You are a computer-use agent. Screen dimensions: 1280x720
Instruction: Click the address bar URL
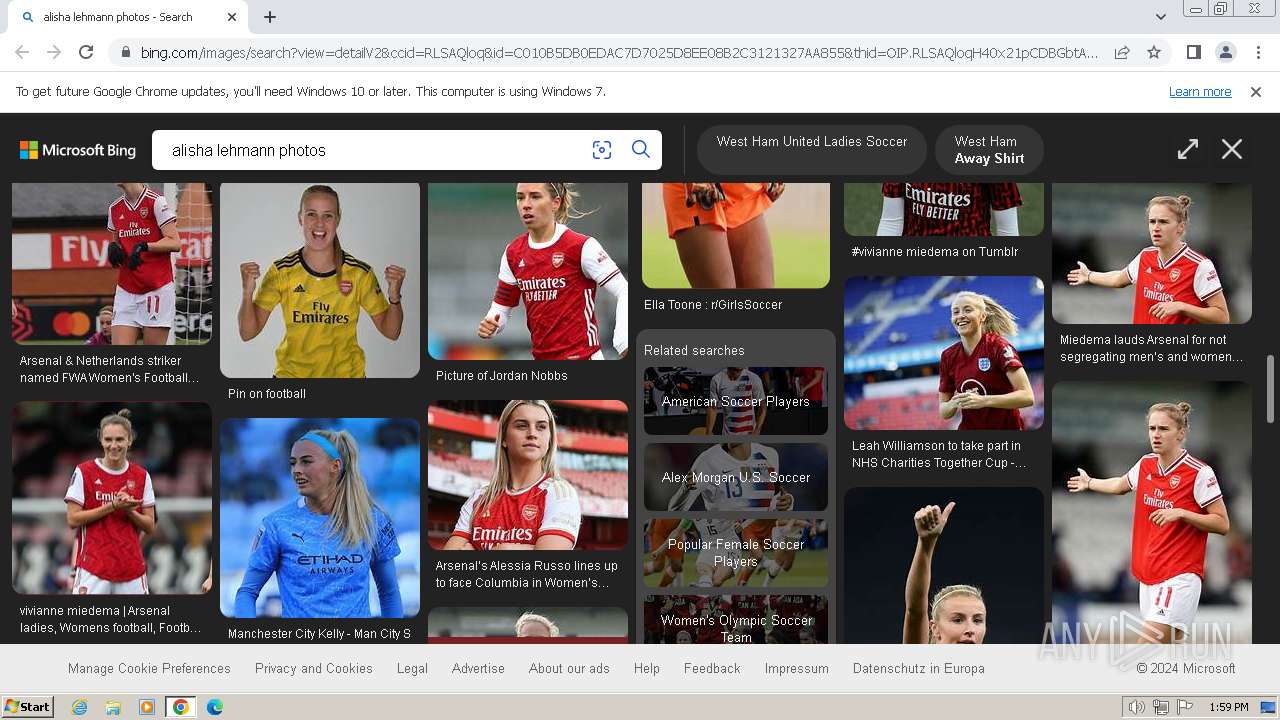tap(618, 52)
